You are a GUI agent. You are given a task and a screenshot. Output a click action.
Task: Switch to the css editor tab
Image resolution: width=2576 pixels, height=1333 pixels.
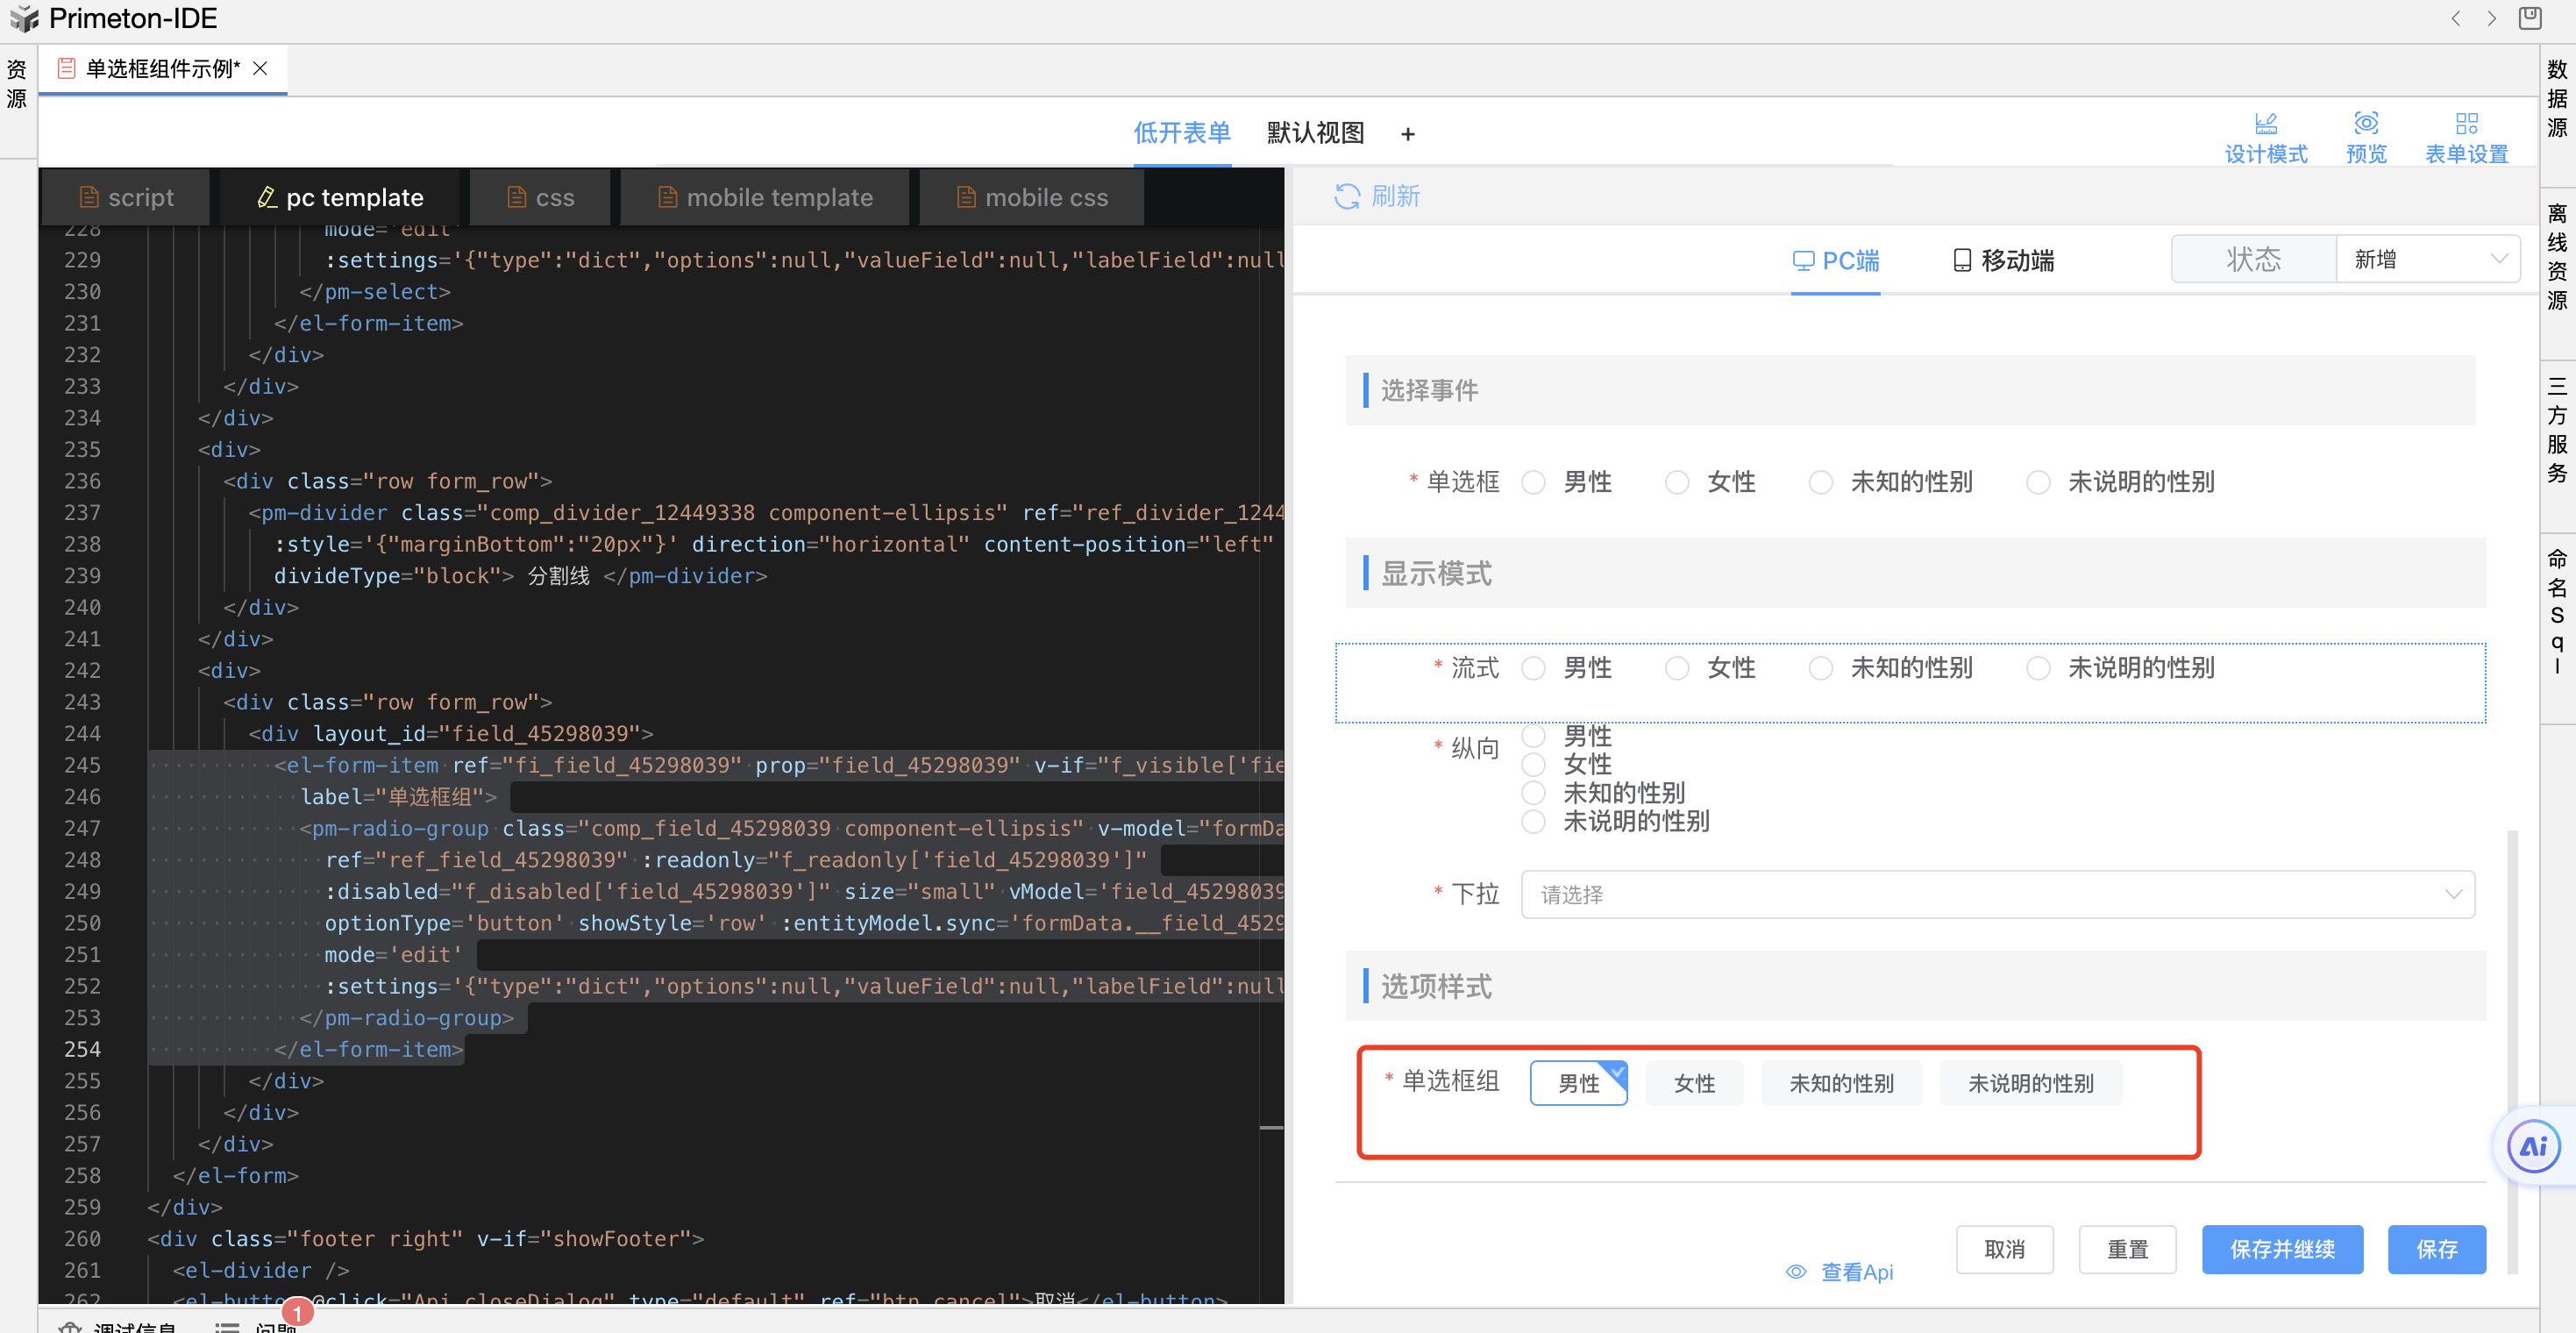pyautogui.click(x=540, y=197)
